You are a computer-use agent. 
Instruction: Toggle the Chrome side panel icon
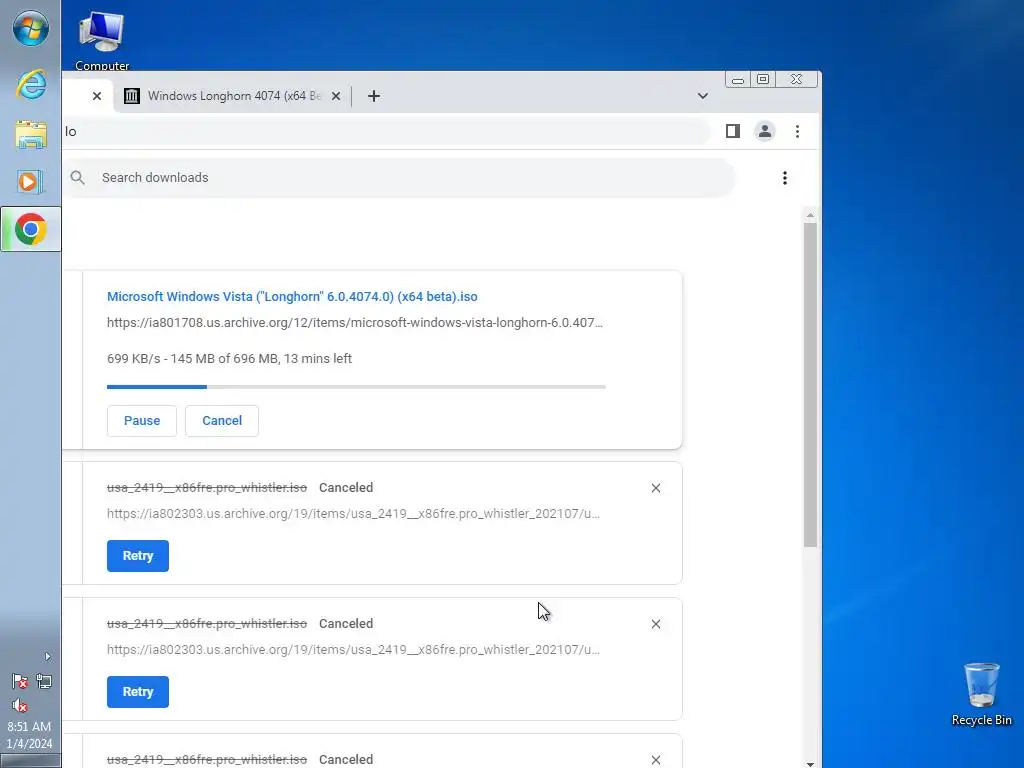point(733,131)
